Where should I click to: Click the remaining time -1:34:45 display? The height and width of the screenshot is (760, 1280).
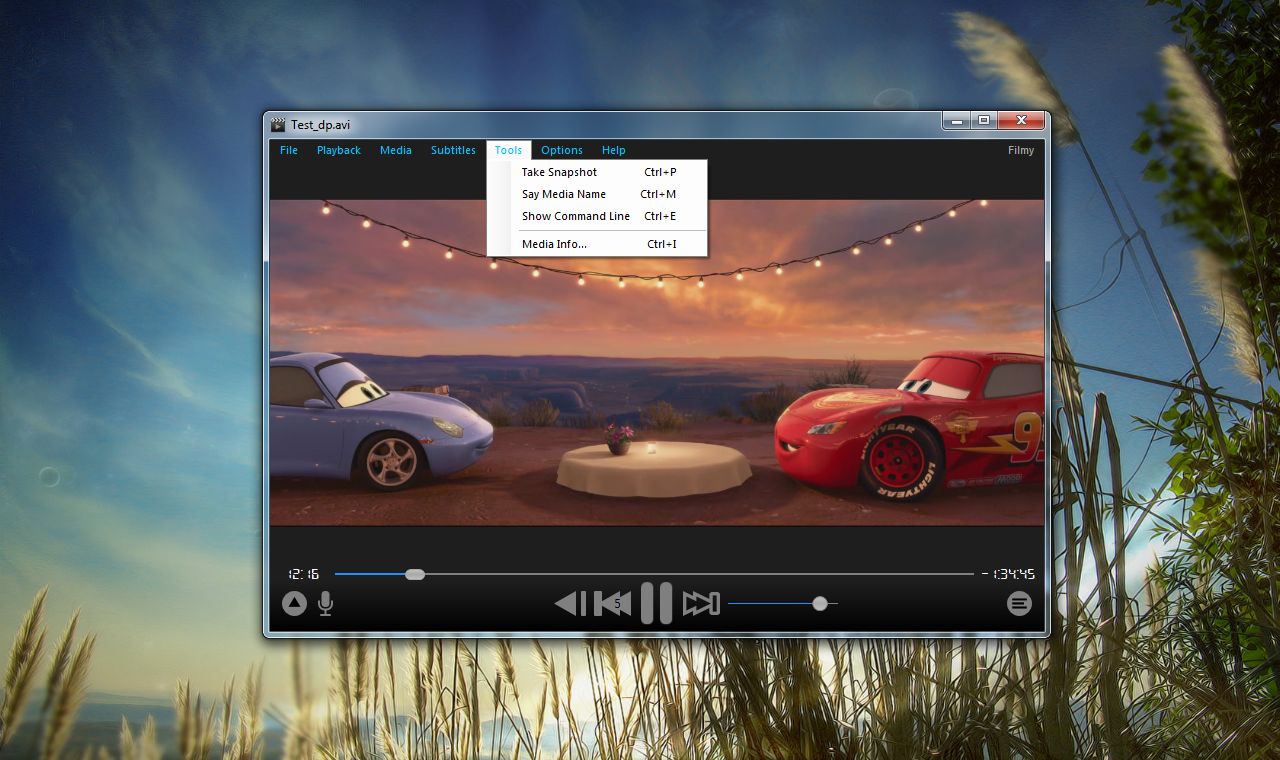1008,574
